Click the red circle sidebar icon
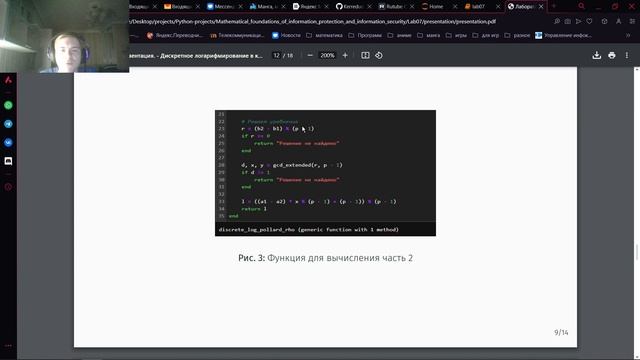Image resolution: width=640 pixels, height=360 pixels. pos(8,187)
